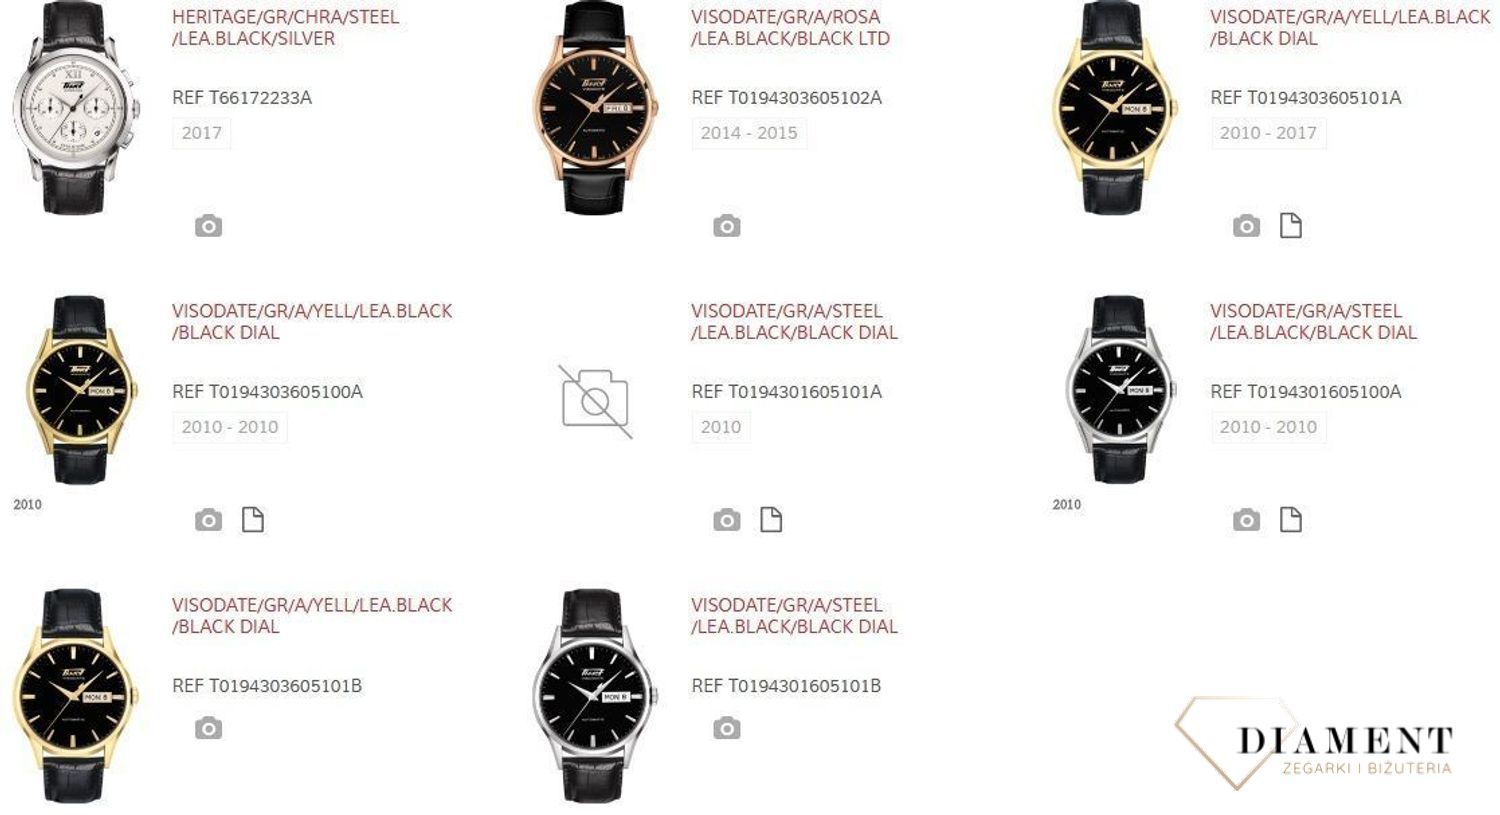This screenshot has height=815, width=1500.
Task: Click the Diament Zegarki i Biżuteria logo
Action: pos(1315,744)
